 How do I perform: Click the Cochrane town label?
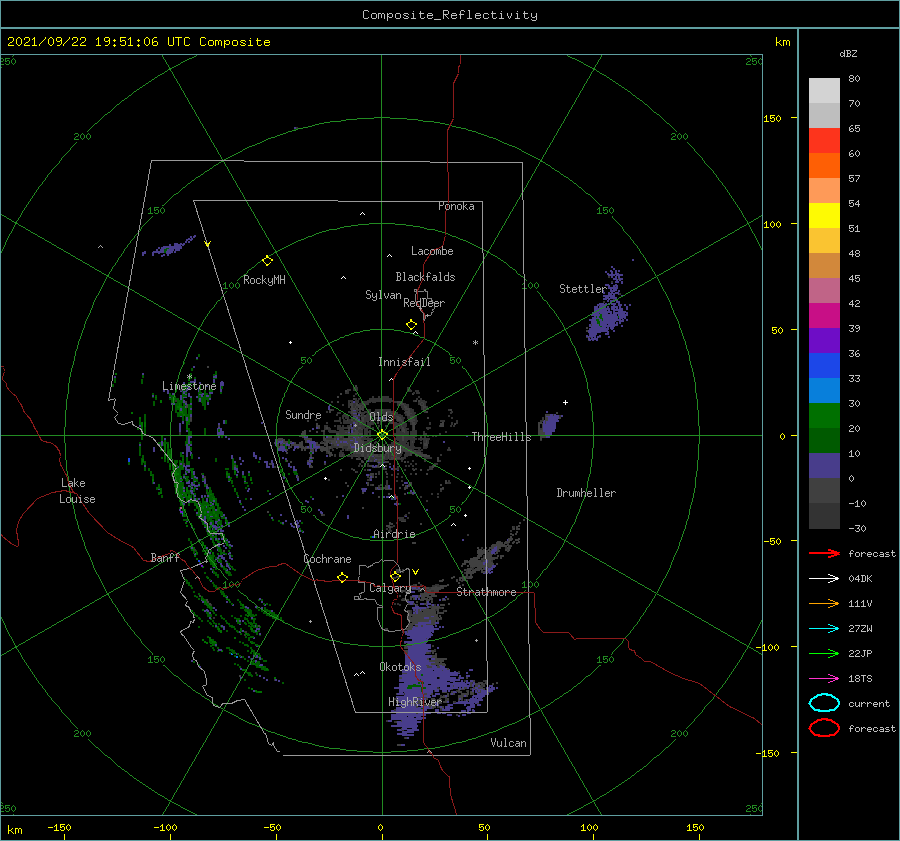(327, 559)
